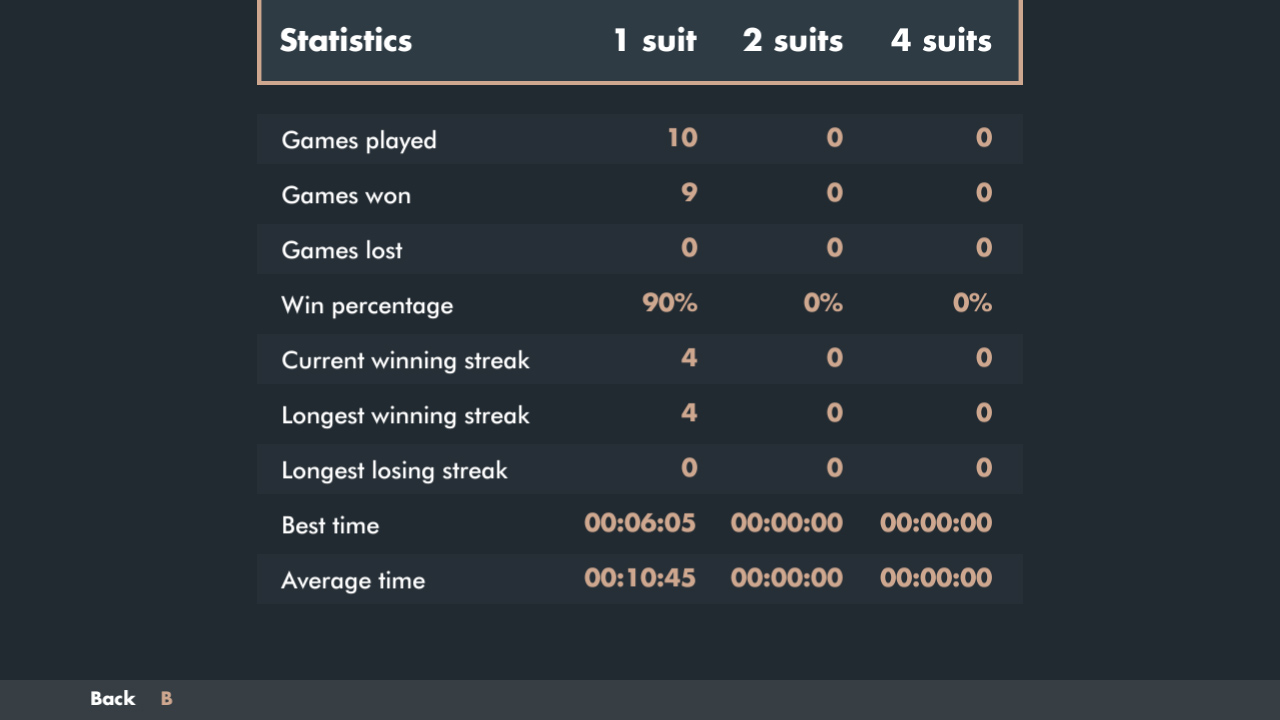The width and height of the screenshot is (1280, 720).
Task: Click the Longest losing streak row label
Action: (x=394, y=469)
